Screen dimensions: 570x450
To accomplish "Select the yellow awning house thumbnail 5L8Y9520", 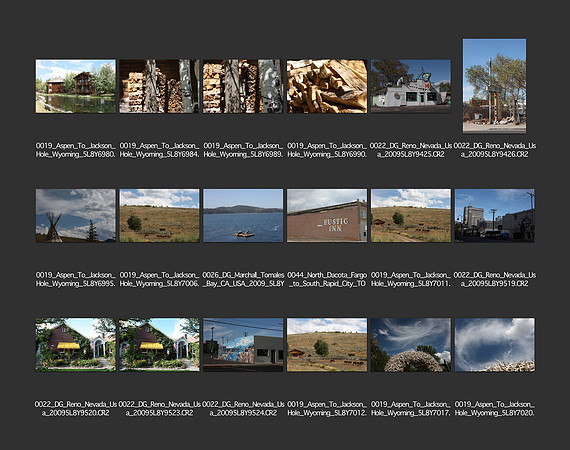I will coord(76,345).
